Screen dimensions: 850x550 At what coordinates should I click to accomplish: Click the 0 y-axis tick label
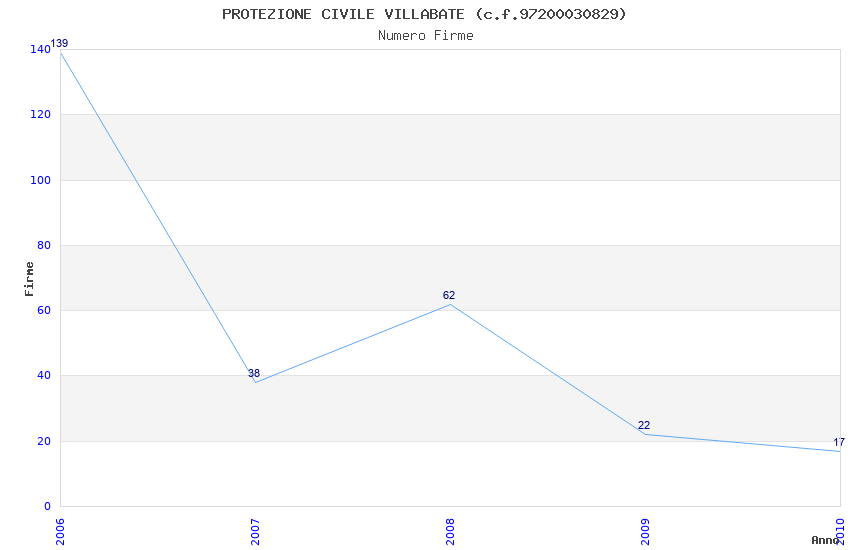(x=47, y=506)
